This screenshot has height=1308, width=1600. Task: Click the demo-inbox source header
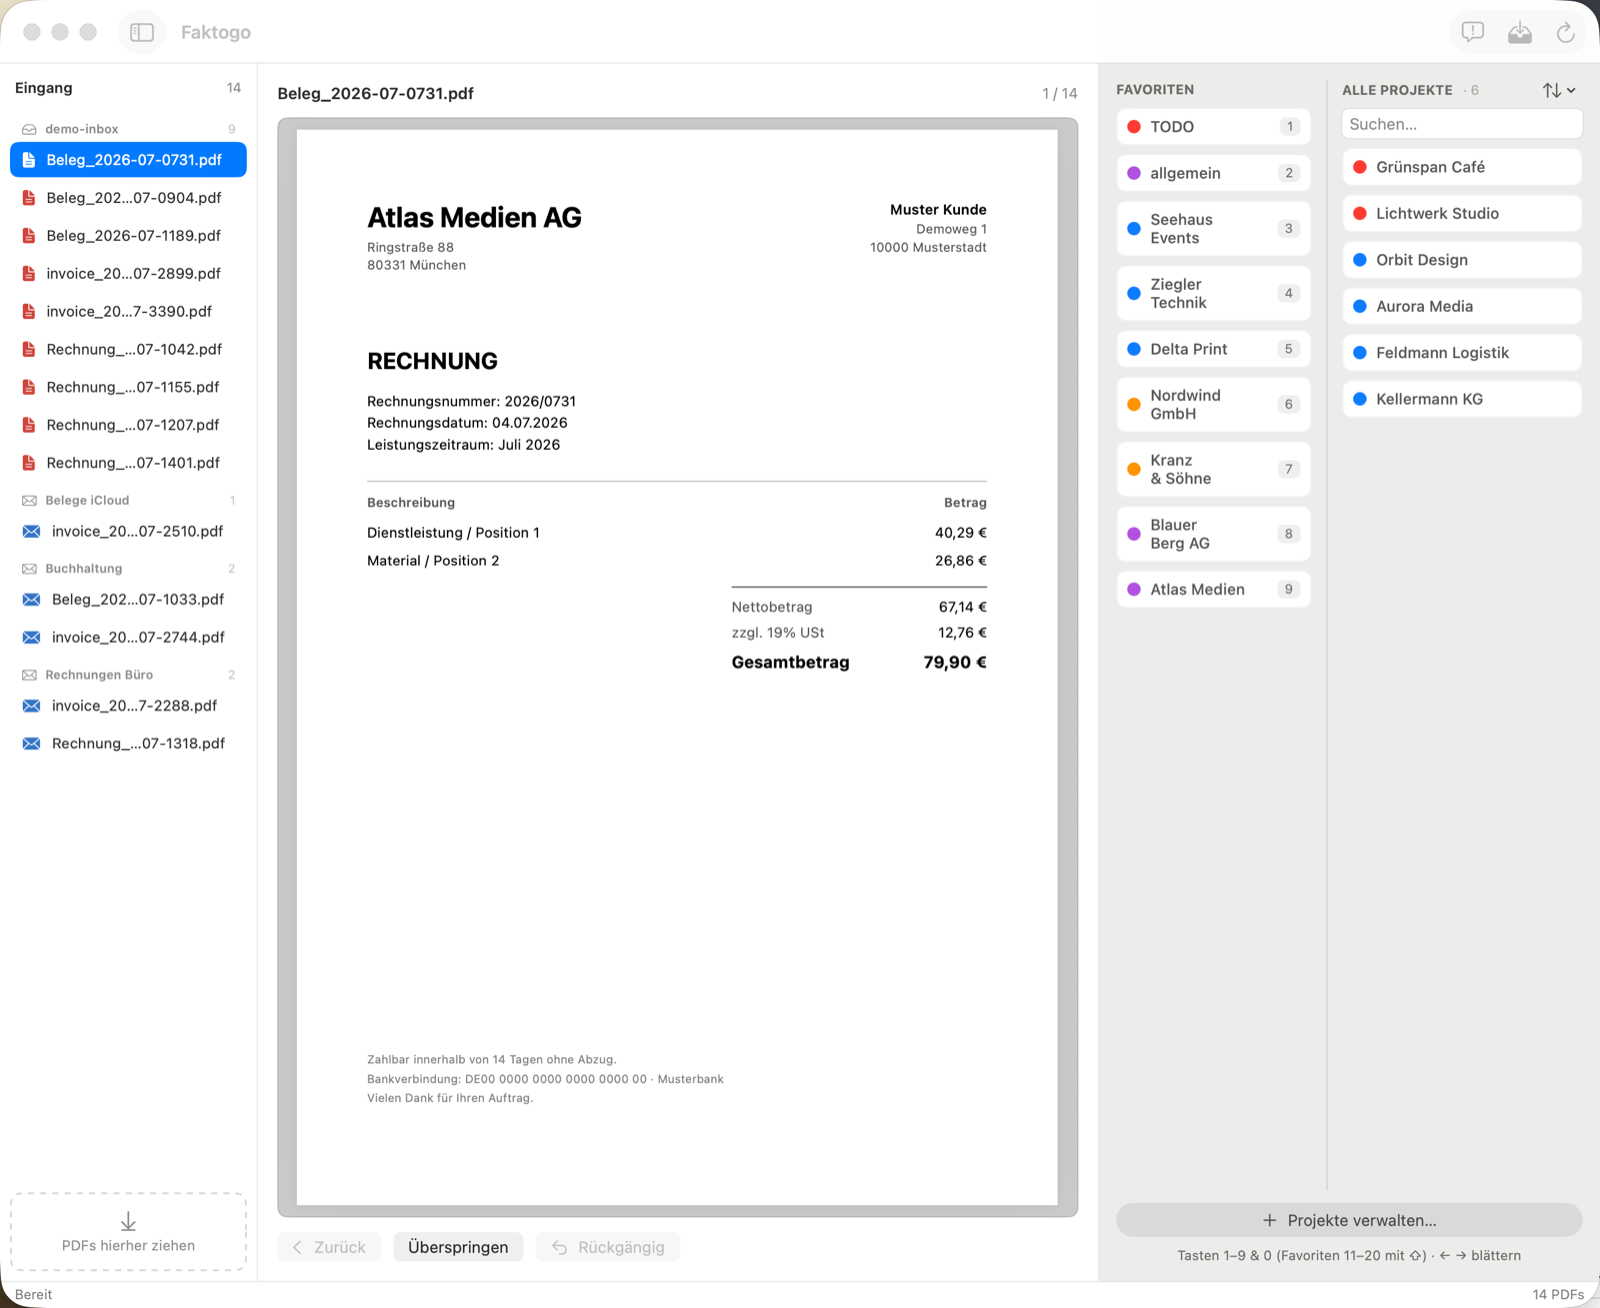(x=128, y=129)
